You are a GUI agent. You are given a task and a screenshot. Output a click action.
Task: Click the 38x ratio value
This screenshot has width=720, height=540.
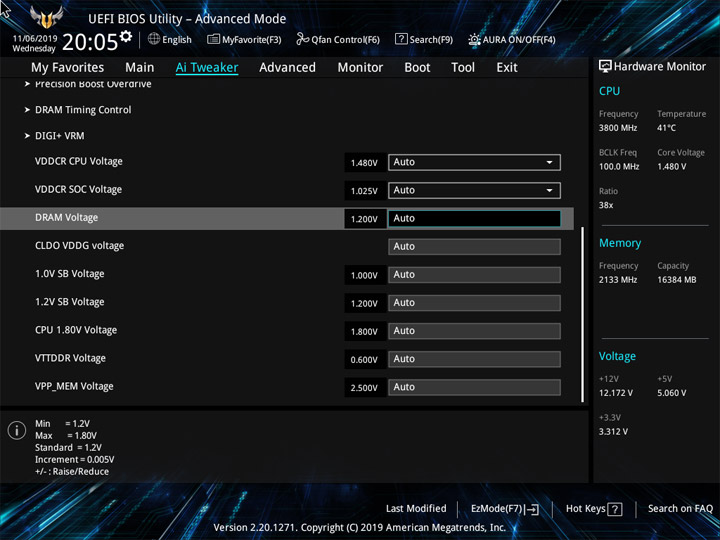[606, 205]
